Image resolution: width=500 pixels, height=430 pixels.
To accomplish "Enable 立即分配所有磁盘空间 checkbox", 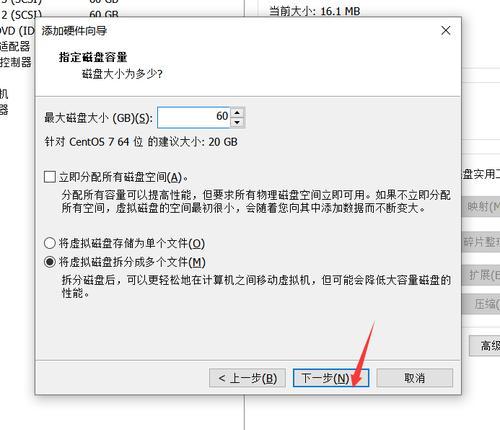I will (50, 177).
